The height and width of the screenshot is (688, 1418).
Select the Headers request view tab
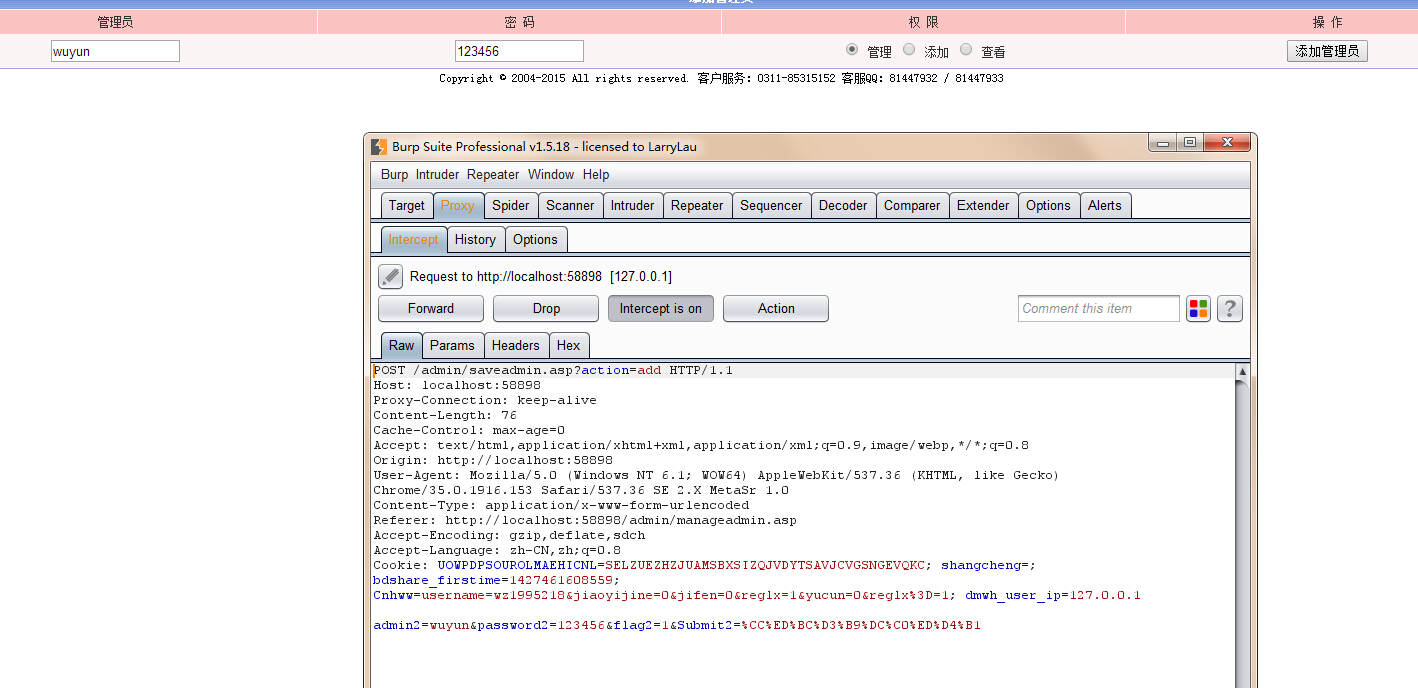[516, 346]
